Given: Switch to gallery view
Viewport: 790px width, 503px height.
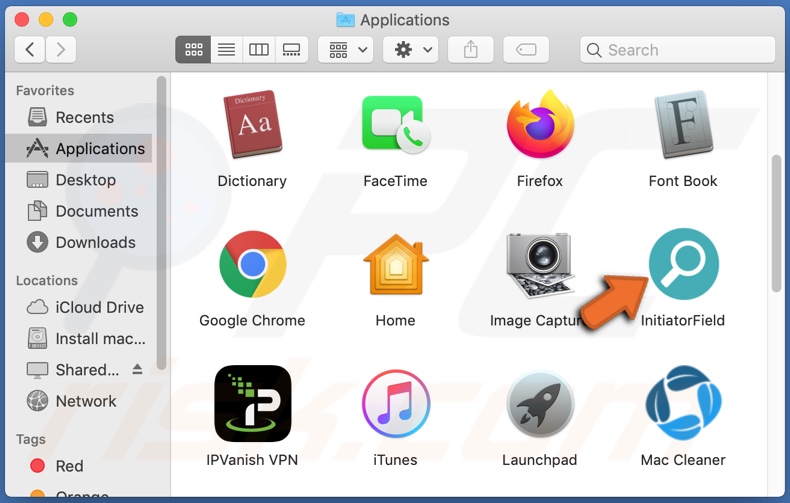Looking at the screenshot, I should click(x=291, y=49).
